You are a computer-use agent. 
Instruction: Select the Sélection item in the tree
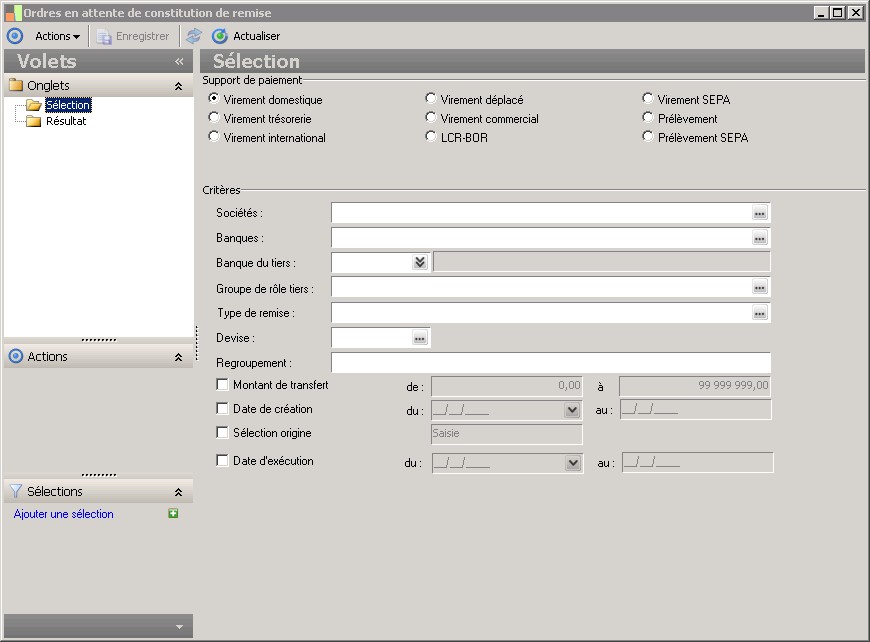coord(67,105)
